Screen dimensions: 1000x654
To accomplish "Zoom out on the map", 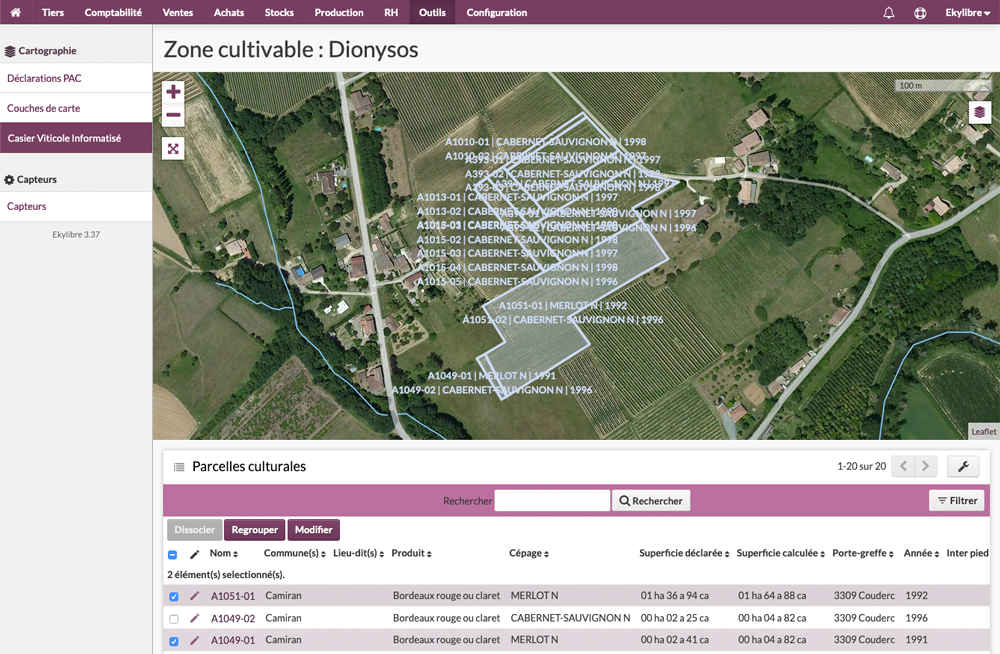I will (x=173, y=115).
